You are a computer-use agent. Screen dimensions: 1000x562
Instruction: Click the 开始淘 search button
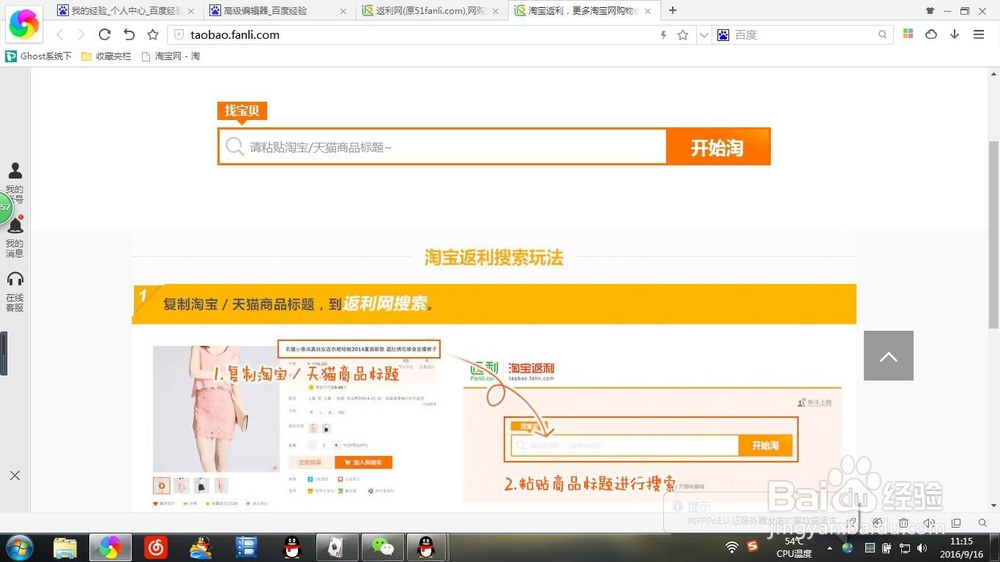coord(718,147)
